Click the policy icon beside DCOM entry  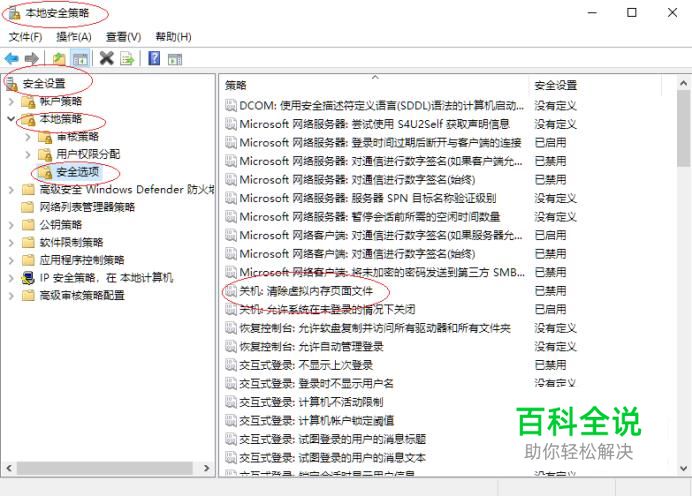pyautogui.click(x=231, y=105)
